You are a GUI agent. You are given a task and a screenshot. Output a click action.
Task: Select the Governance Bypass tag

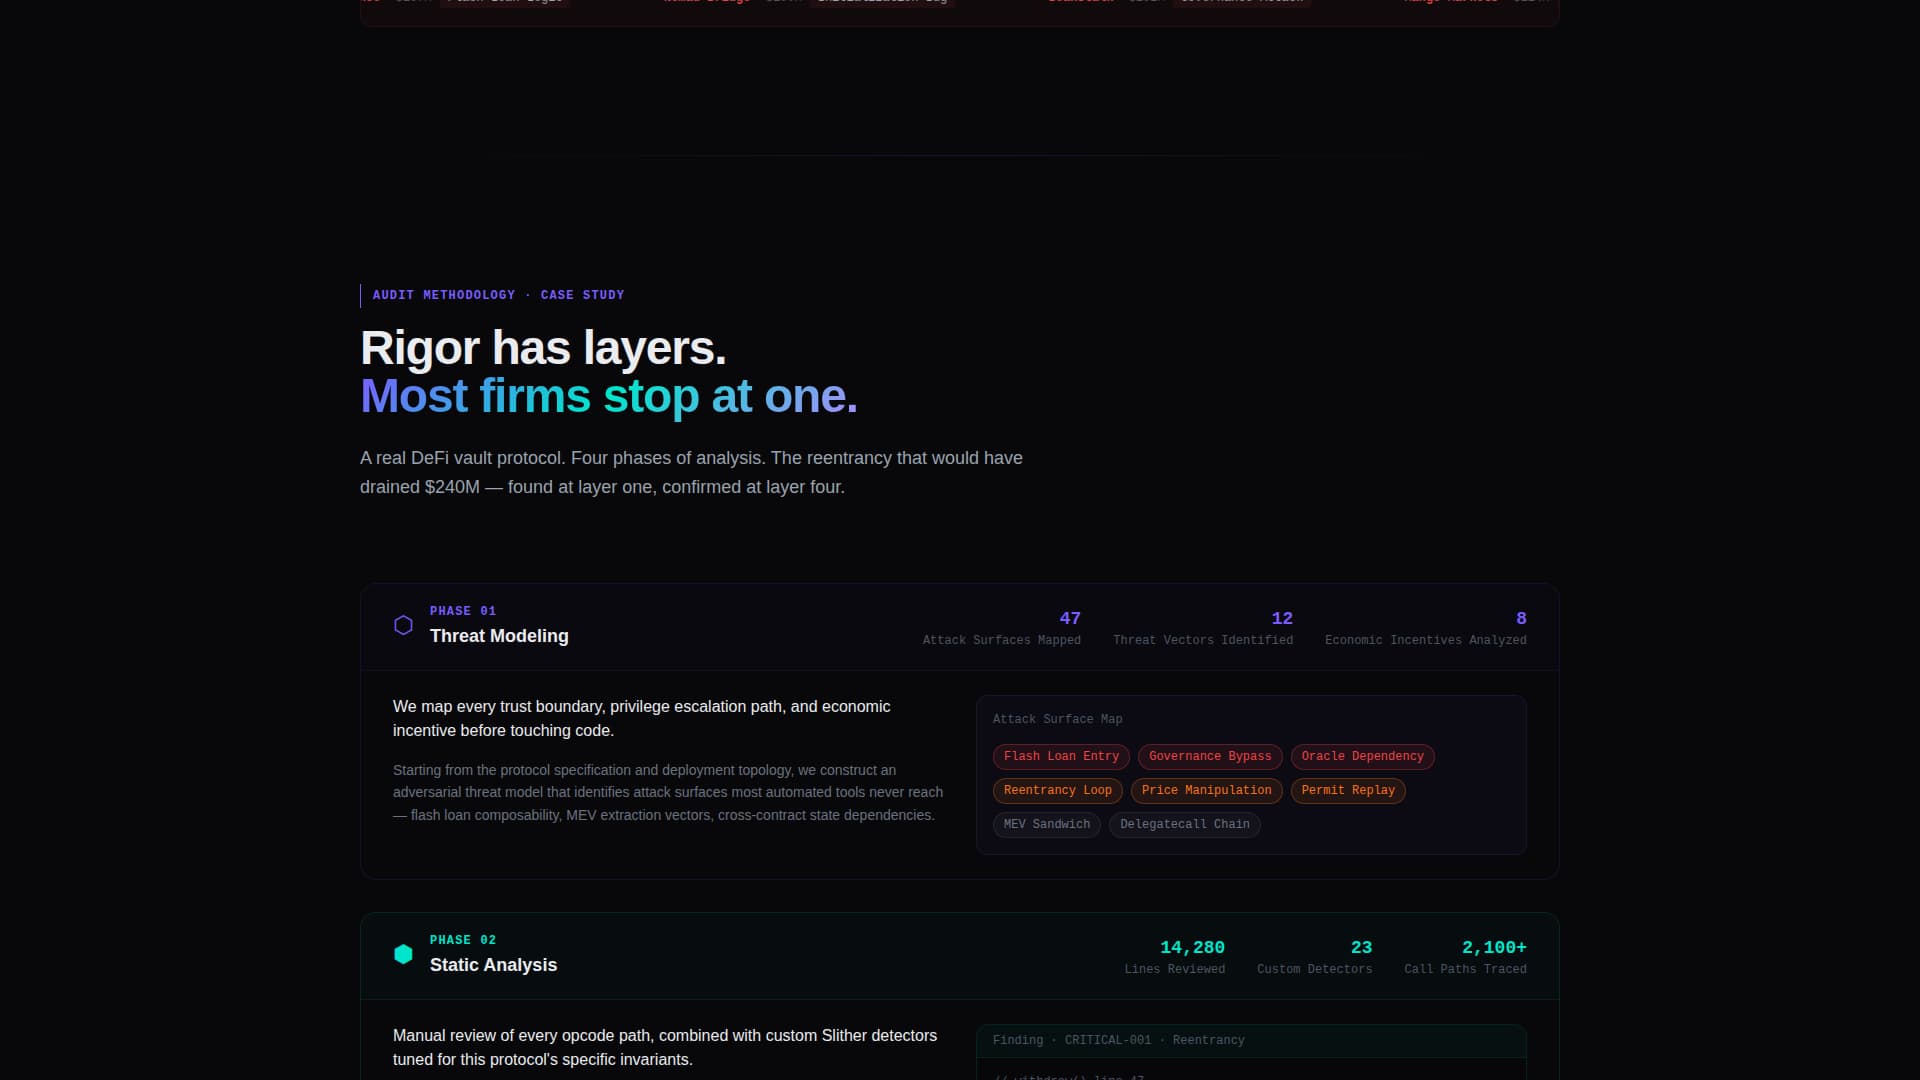1210,757
